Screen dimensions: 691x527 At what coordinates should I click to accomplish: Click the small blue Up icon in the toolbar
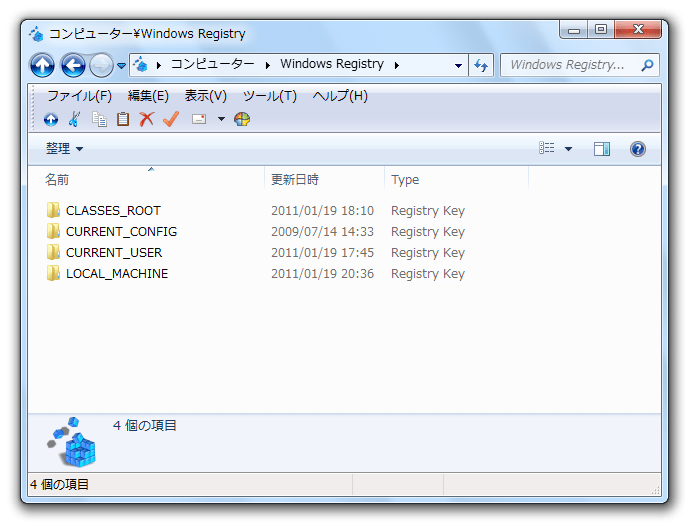point(51,119)
